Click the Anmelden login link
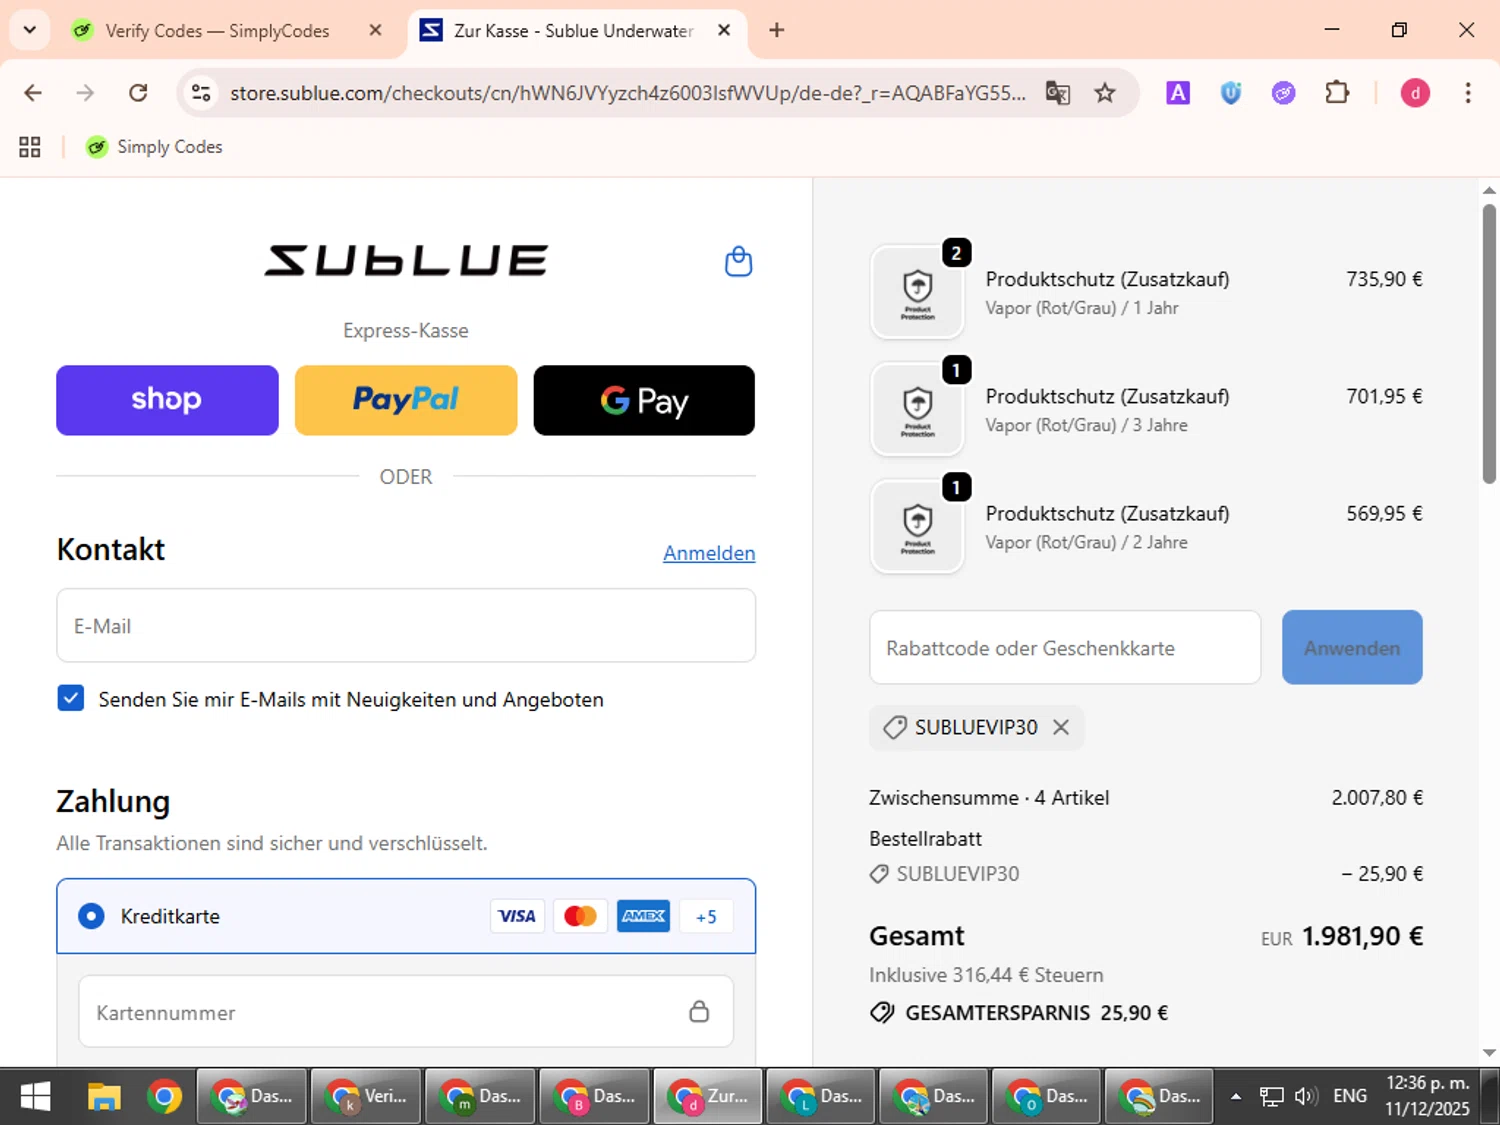 (x=709, y=553)
